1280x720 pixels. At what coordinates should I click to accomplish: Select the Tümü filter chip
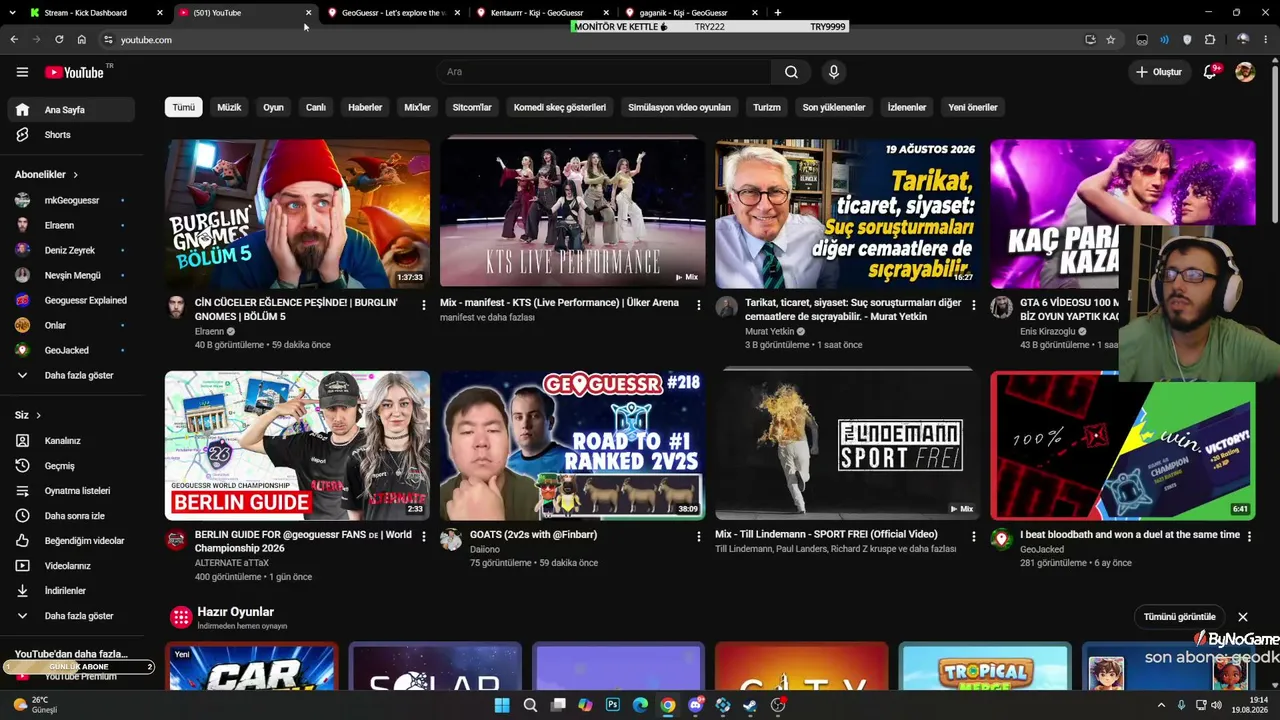(x=184, y=107)
